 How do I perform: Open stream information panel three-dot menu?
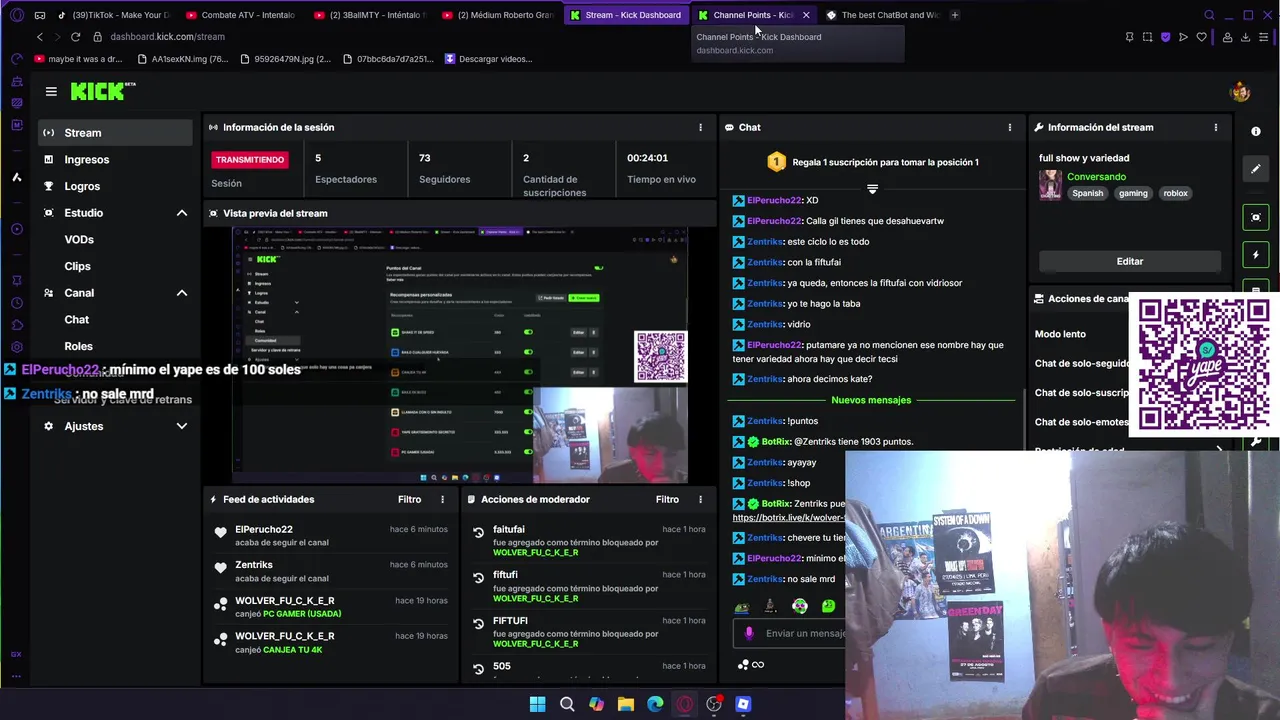1215,127
